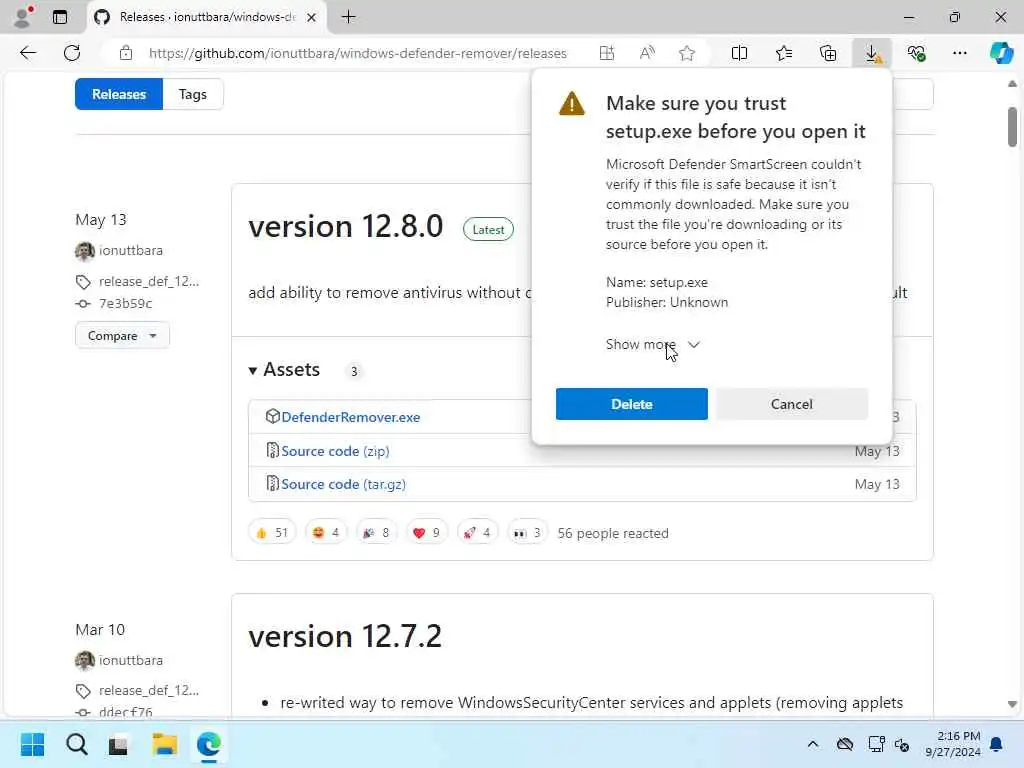Click the Downloads toolbar icon
Screen dimensions: 1024x768
point(872,53)
